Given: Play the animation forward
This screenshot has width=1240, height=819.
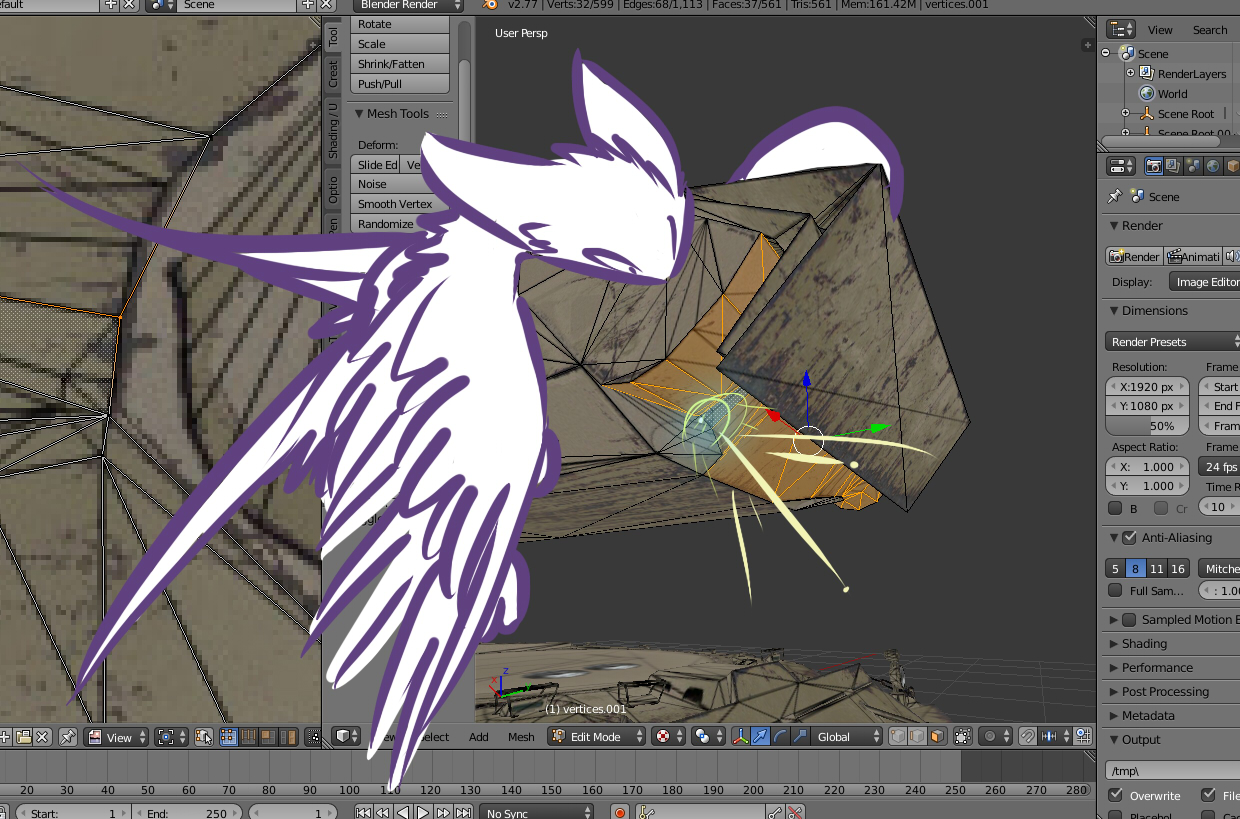Looking at the screenshot, I should point(423,813).
